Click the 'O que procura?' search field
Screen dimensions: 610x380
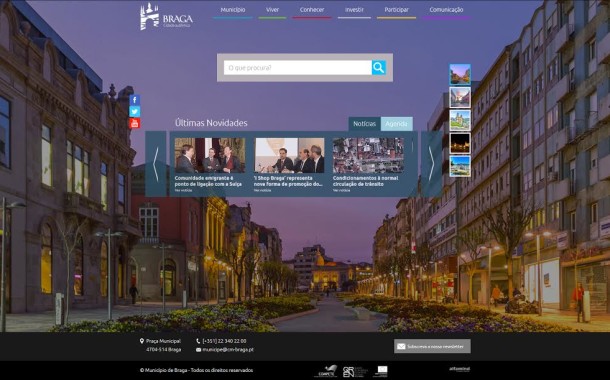298,68
